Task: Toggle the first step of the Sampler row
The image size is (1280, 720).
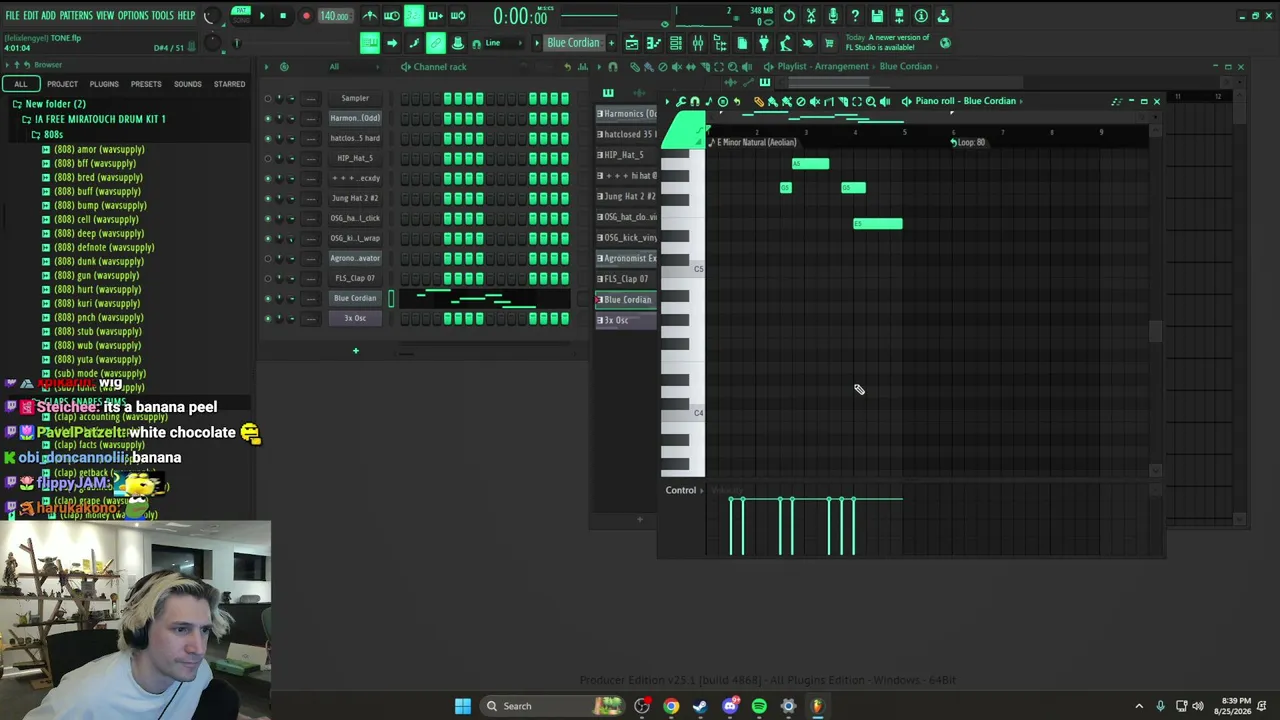Action: point(404,98)
